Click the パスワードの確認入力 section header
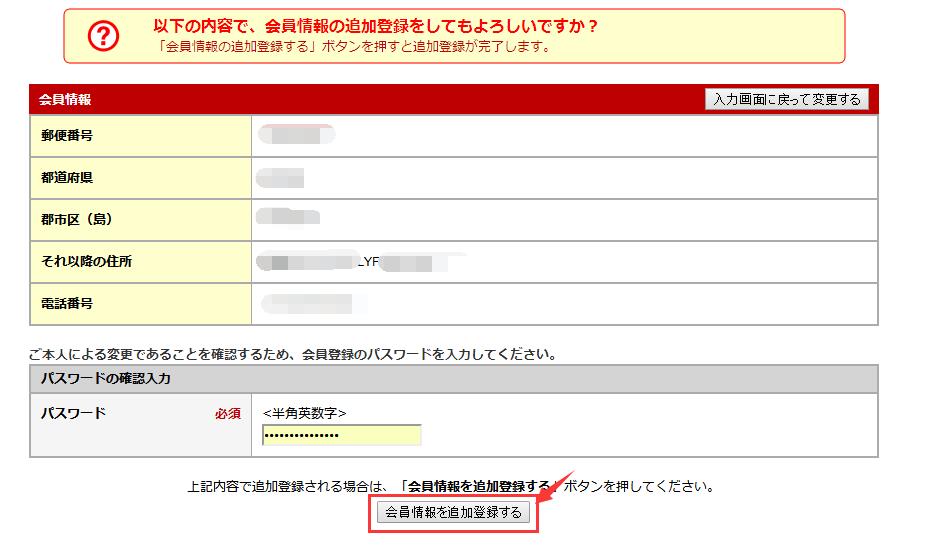Screen dimensions: 946x545 click(105, 379)
